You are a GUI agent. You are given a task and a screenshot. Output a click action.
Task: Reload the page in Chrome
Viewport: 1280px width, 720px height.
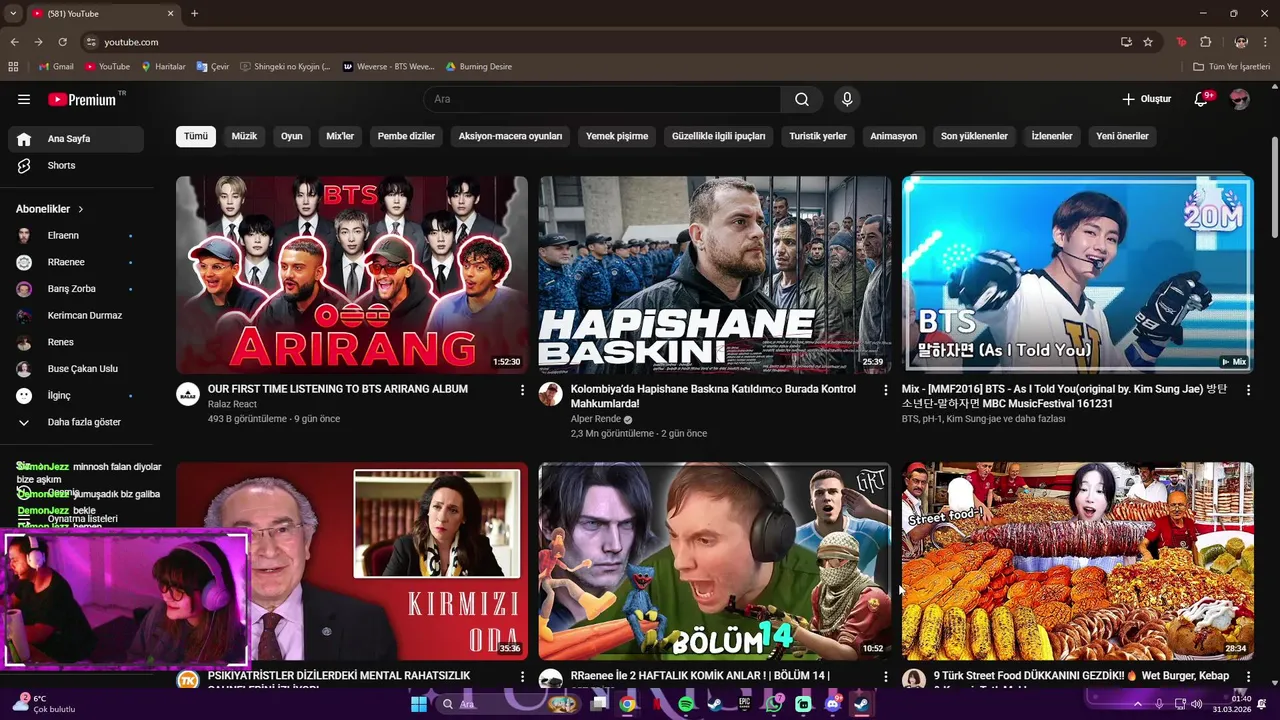point(62,42)
